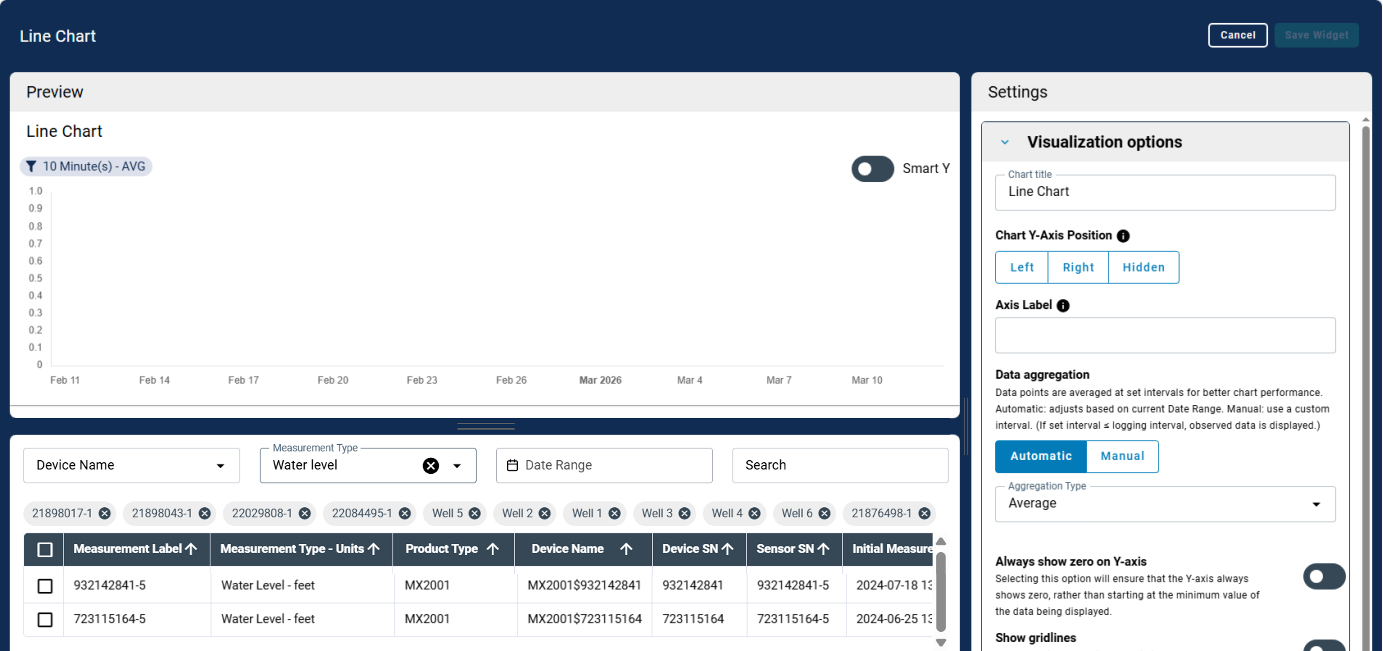Open the Aggregation Type dropdown

(1165, 504)
